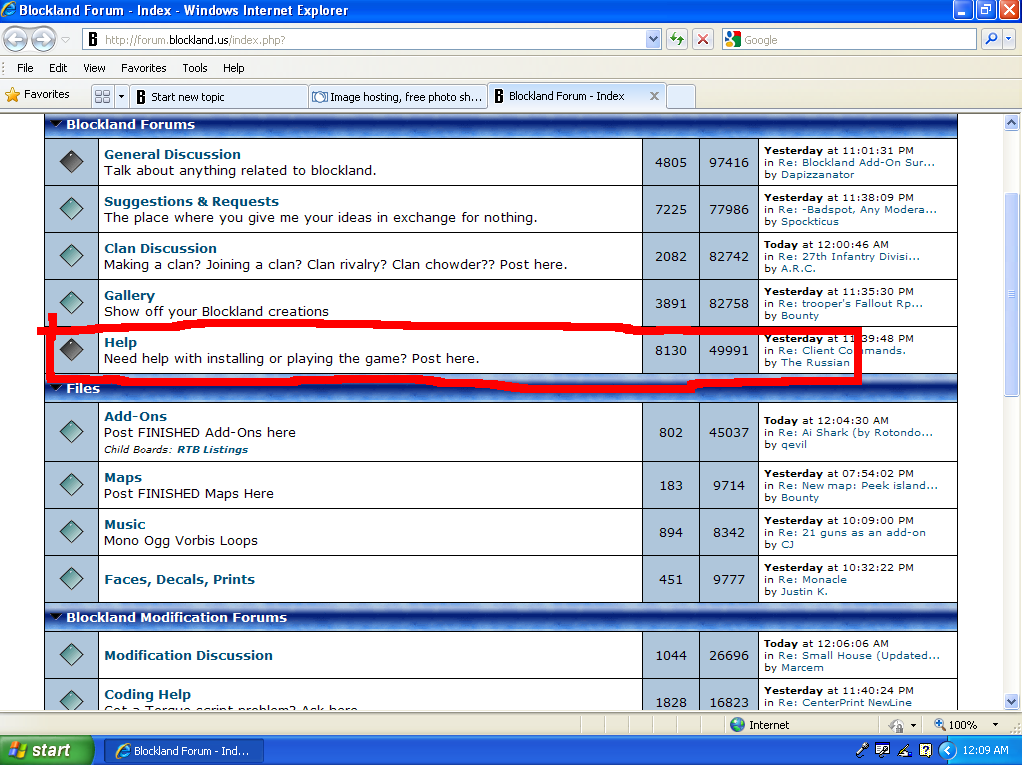The image size is (1024, 768).
Task: Open a new blank tab
Action: 680,97
